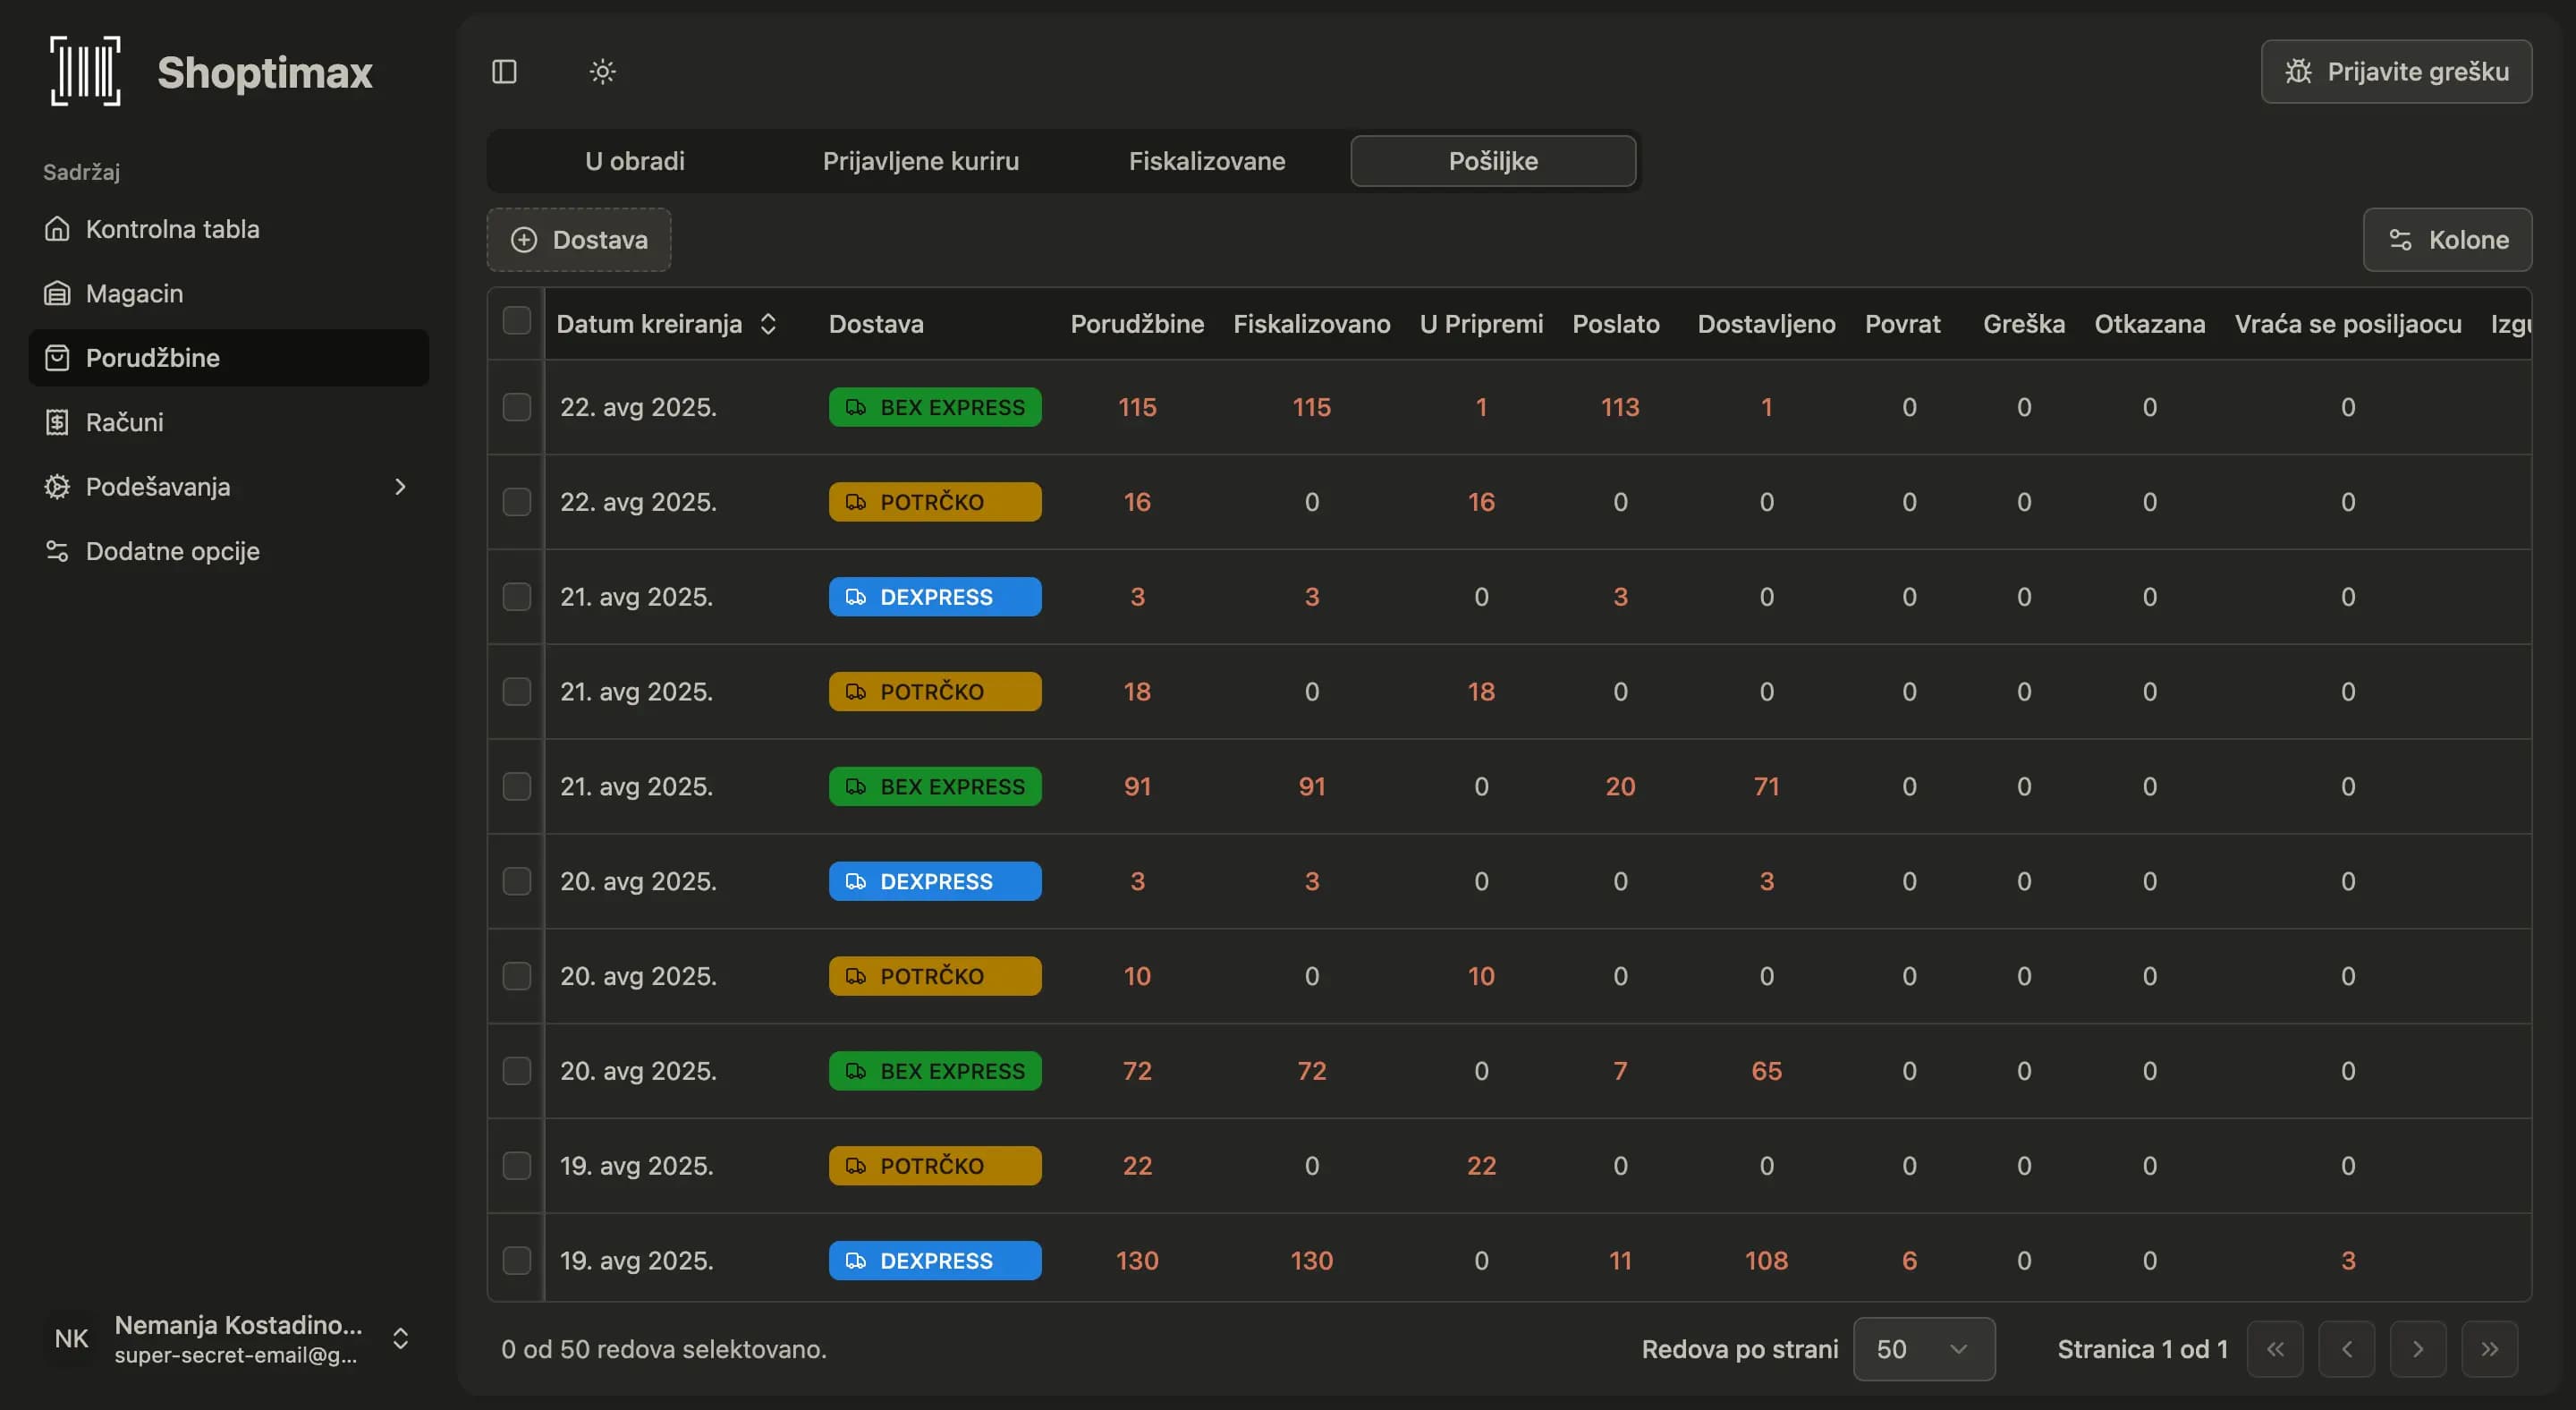Go to the last page arrows
Screen dimensions: 2576x1410
coord(2489,1349)
